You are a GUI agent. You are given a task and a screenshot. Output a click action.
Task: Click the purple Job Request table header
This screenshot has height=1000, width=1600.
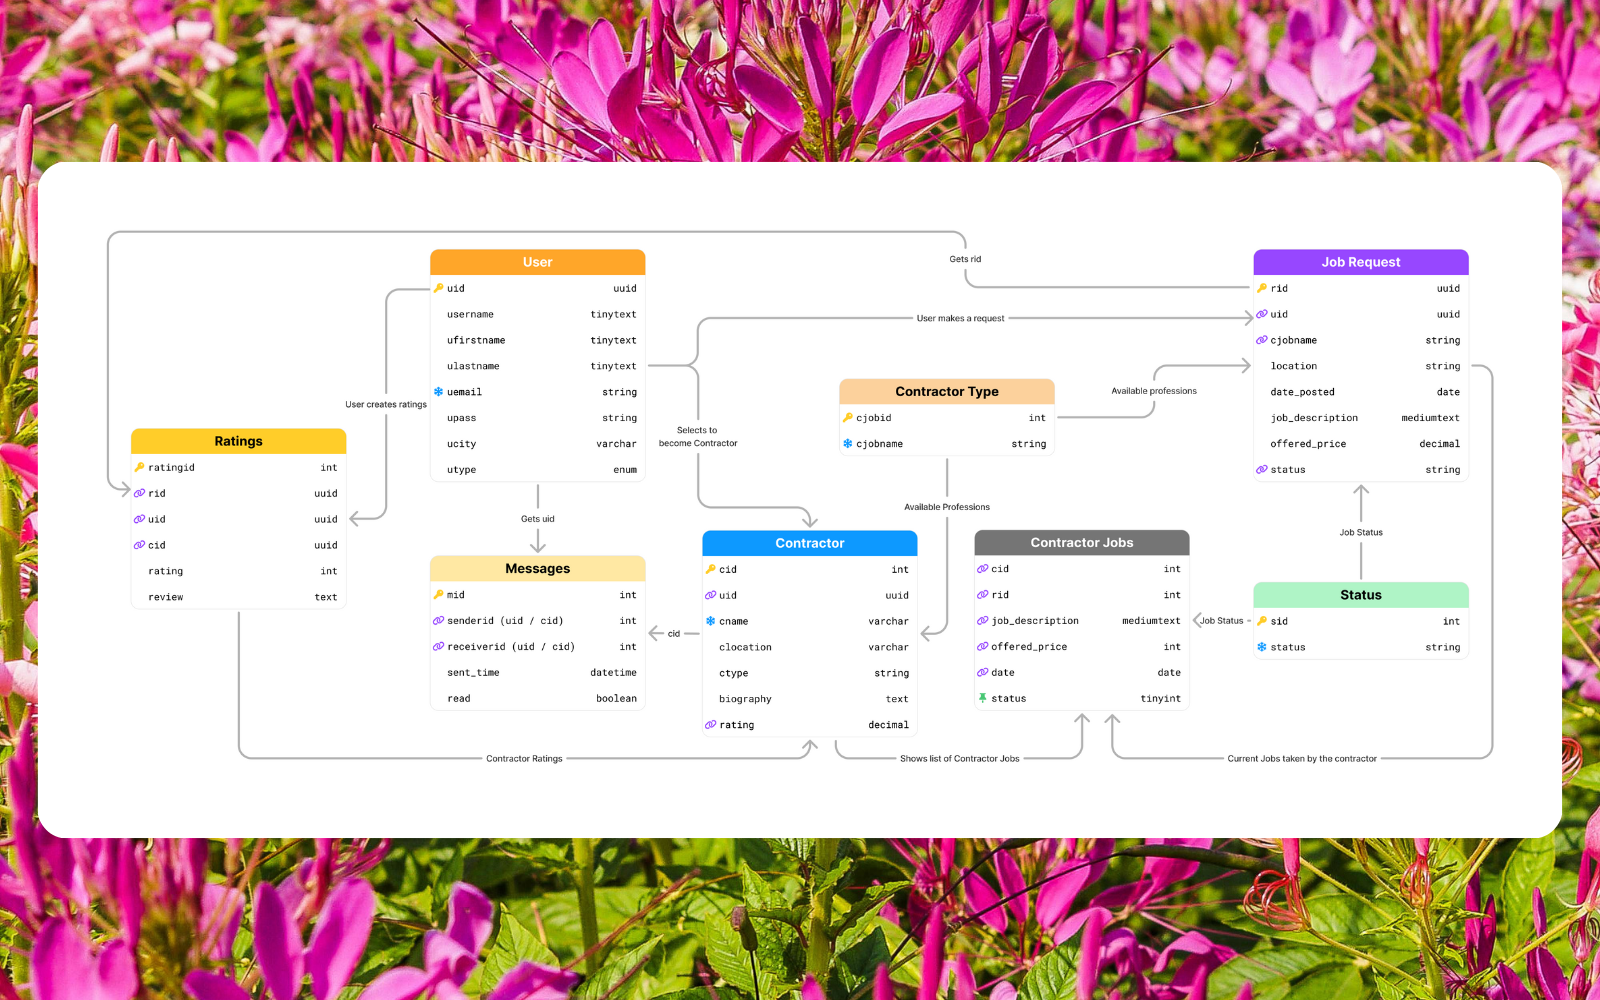1360,262
